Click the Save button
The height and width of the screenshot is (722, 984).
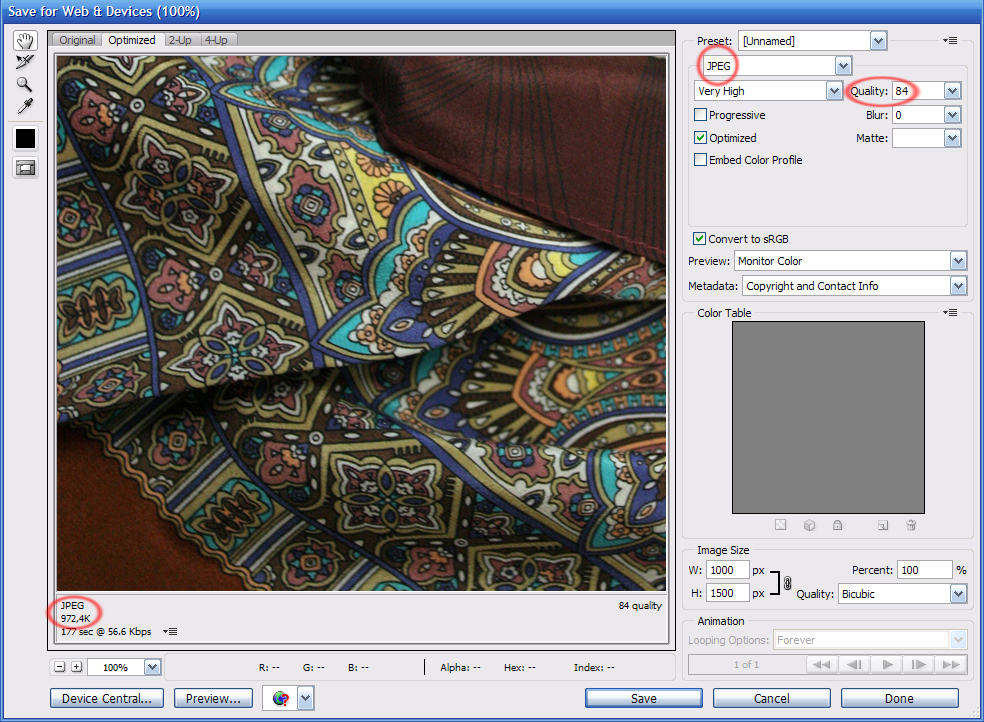click(x=643, y=698)
